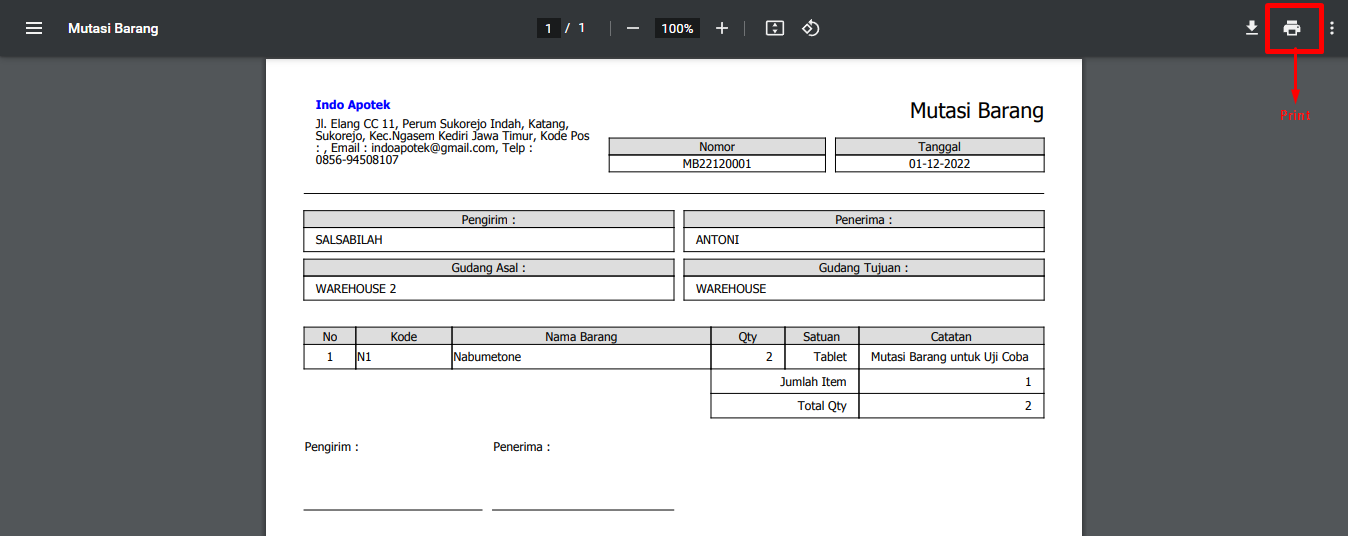Click the zoom in plus icon
Screen dimensions: 1348x536
[x=722, y=28]
